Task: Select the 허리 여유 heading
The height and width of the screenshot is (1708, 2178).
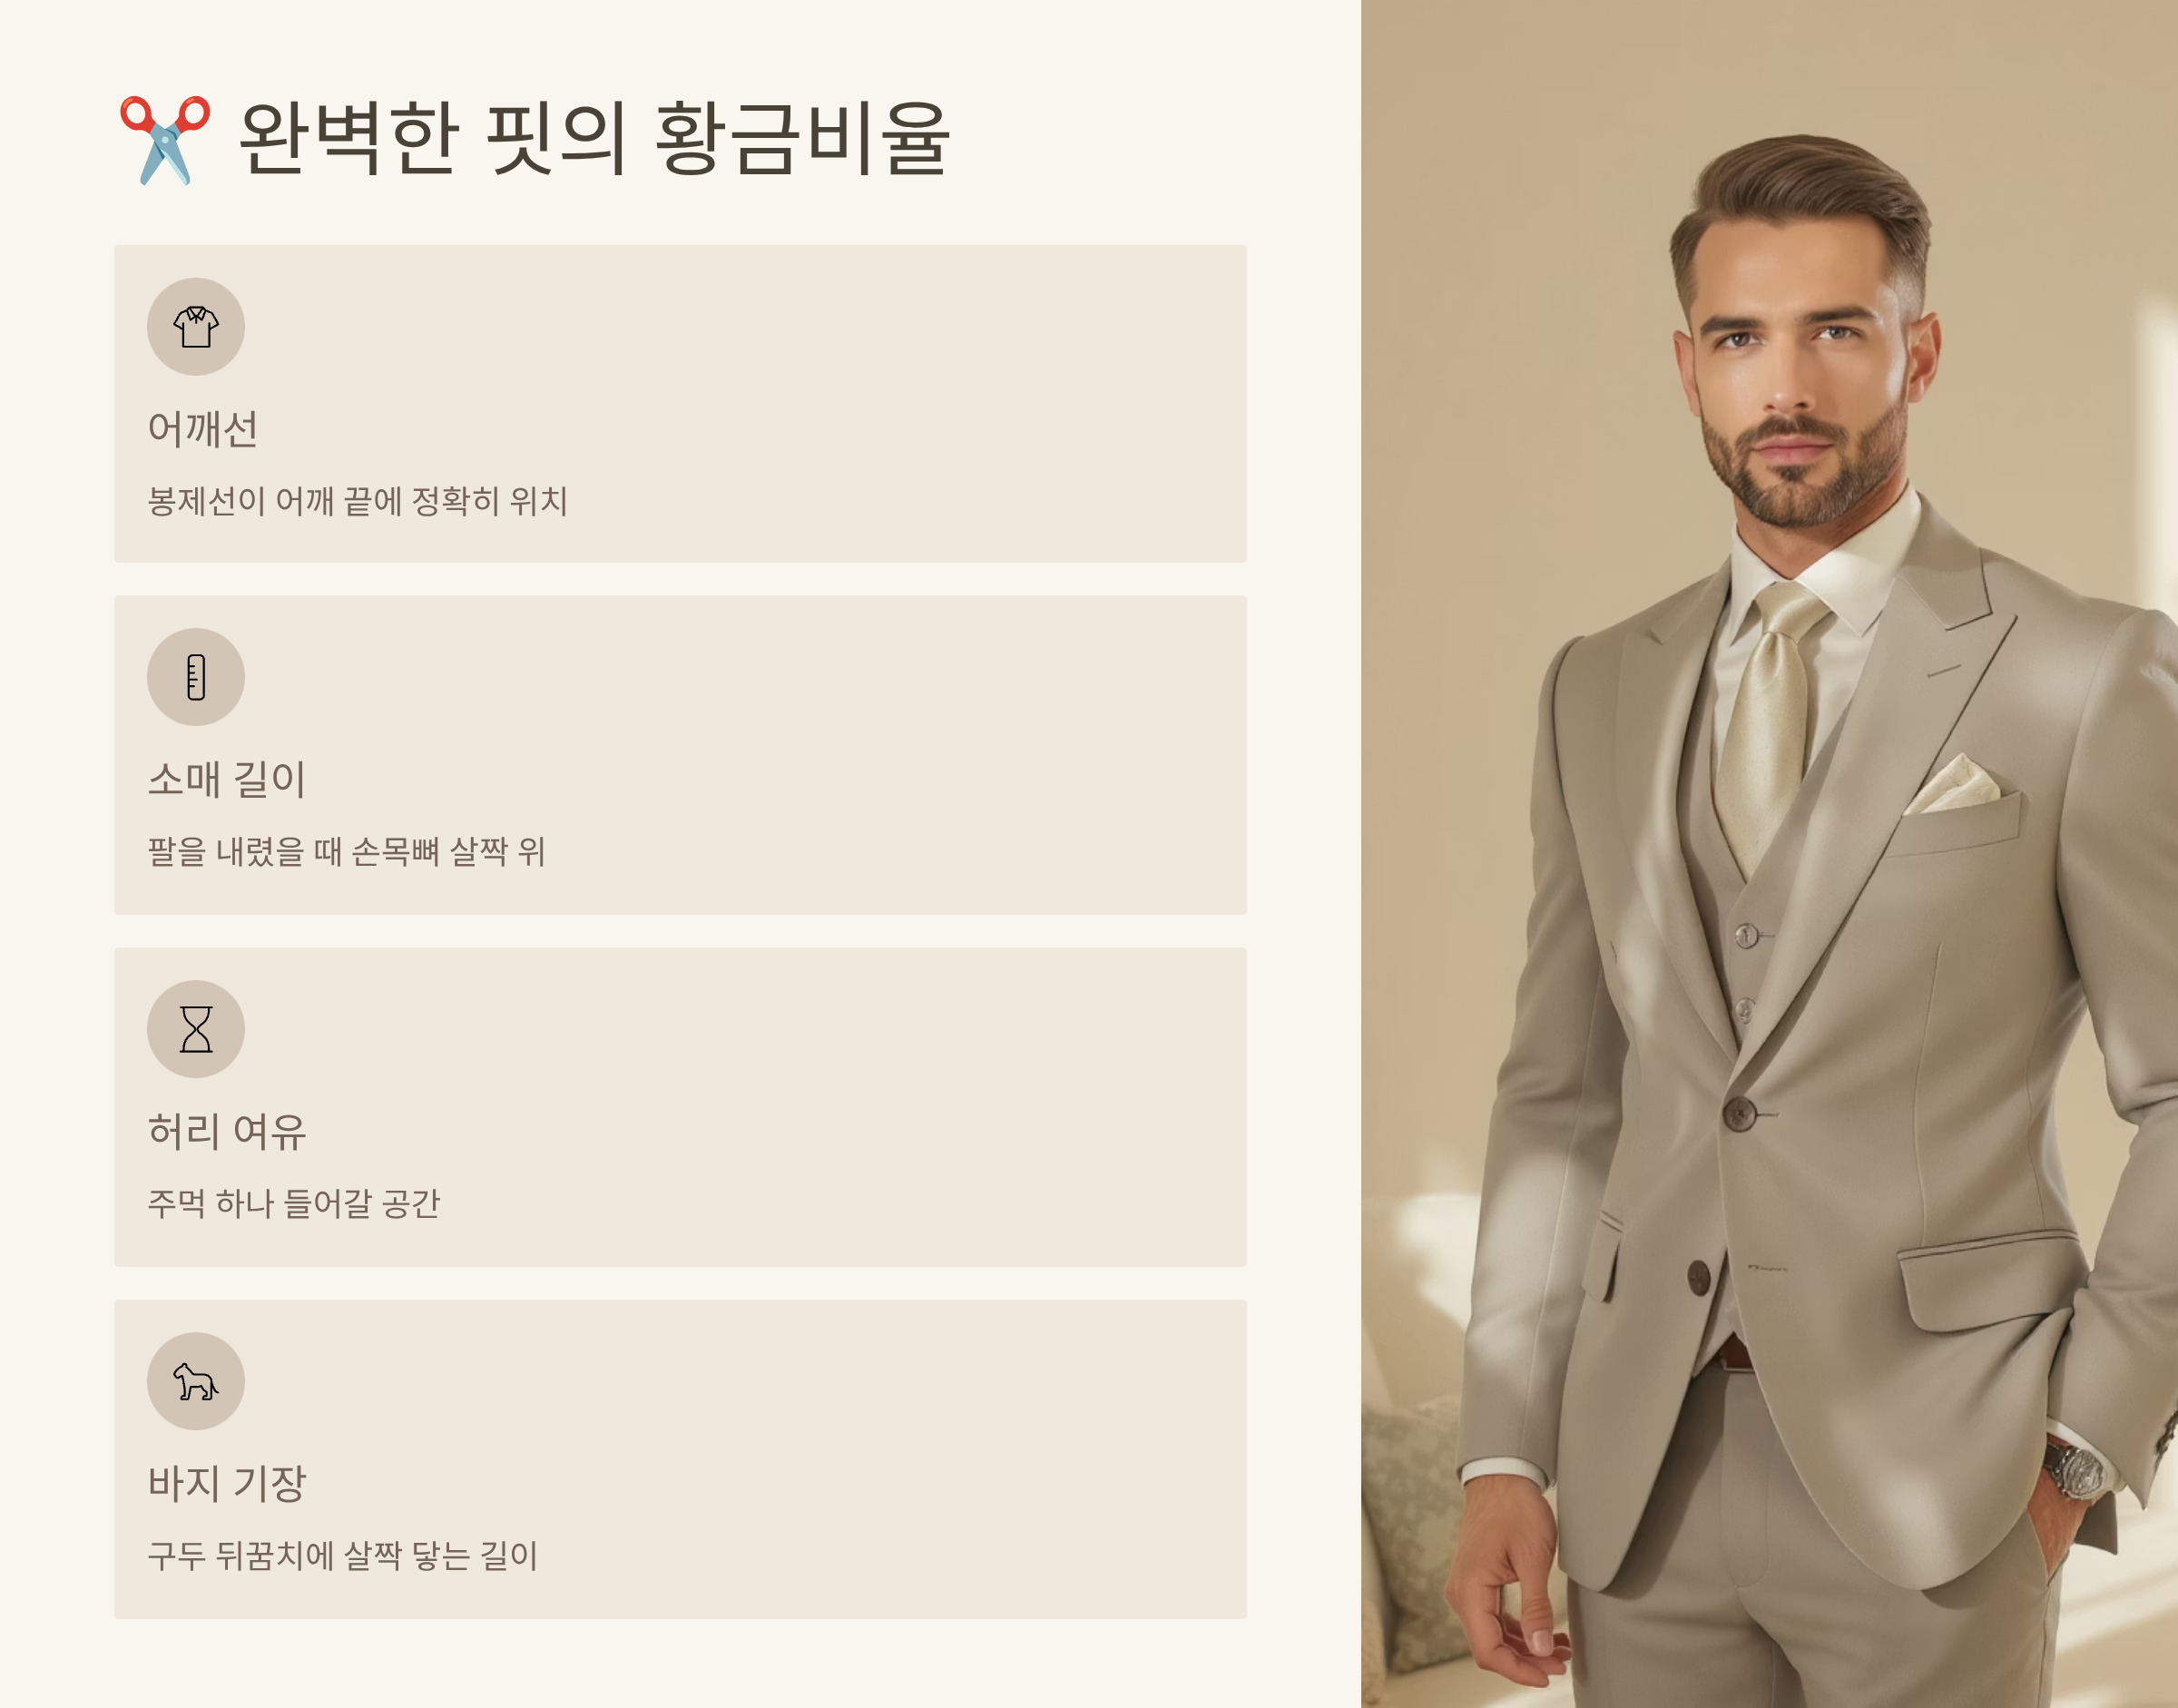Action: [x=227, y=1131]
